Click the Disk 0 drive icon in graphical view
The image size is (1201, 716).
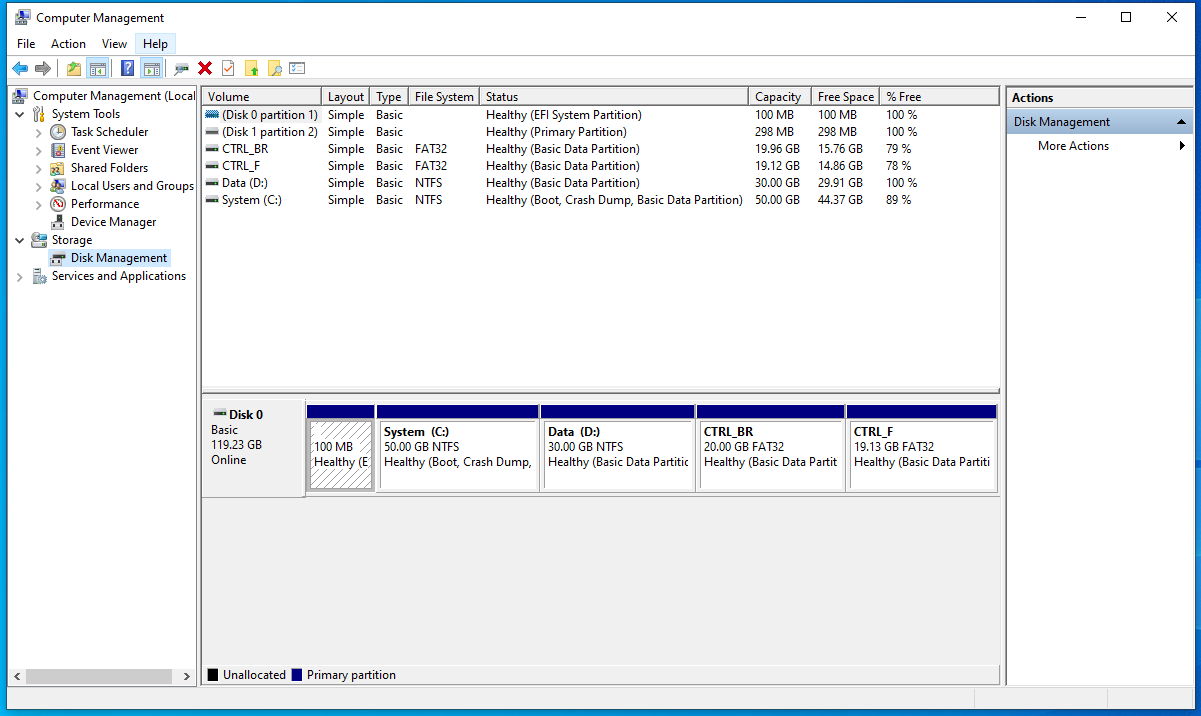click(x=219, y=414)
